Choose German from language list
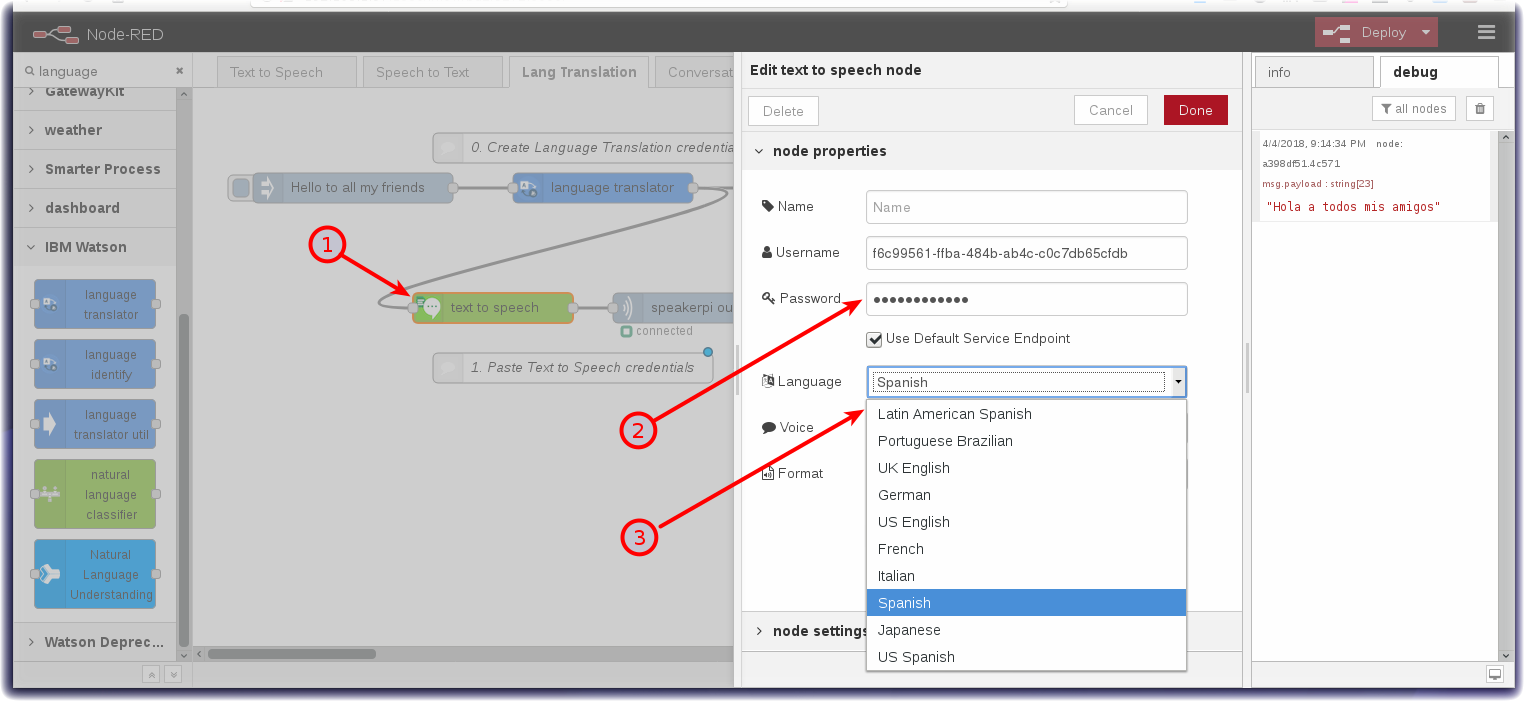1524x701 pixels. [1026, 495]
